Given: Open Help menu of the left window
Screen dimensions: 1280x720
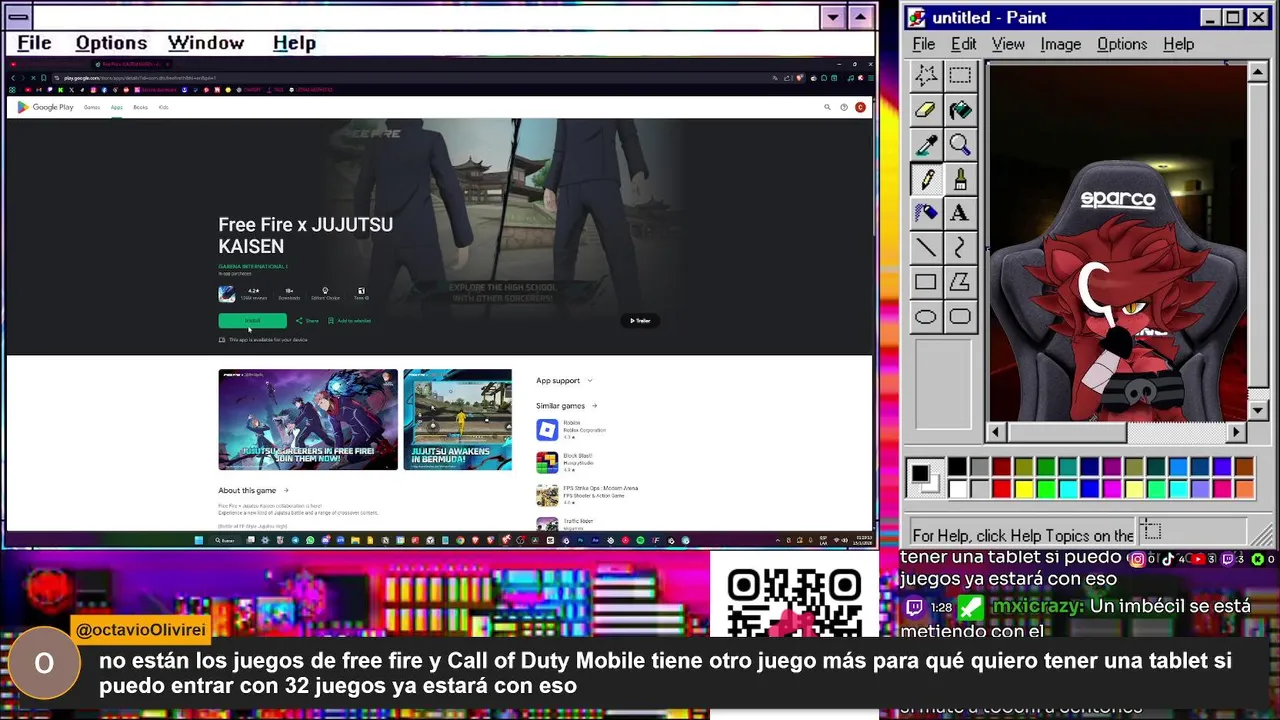Looking at the screenshot, I should (x=294, y=43).
